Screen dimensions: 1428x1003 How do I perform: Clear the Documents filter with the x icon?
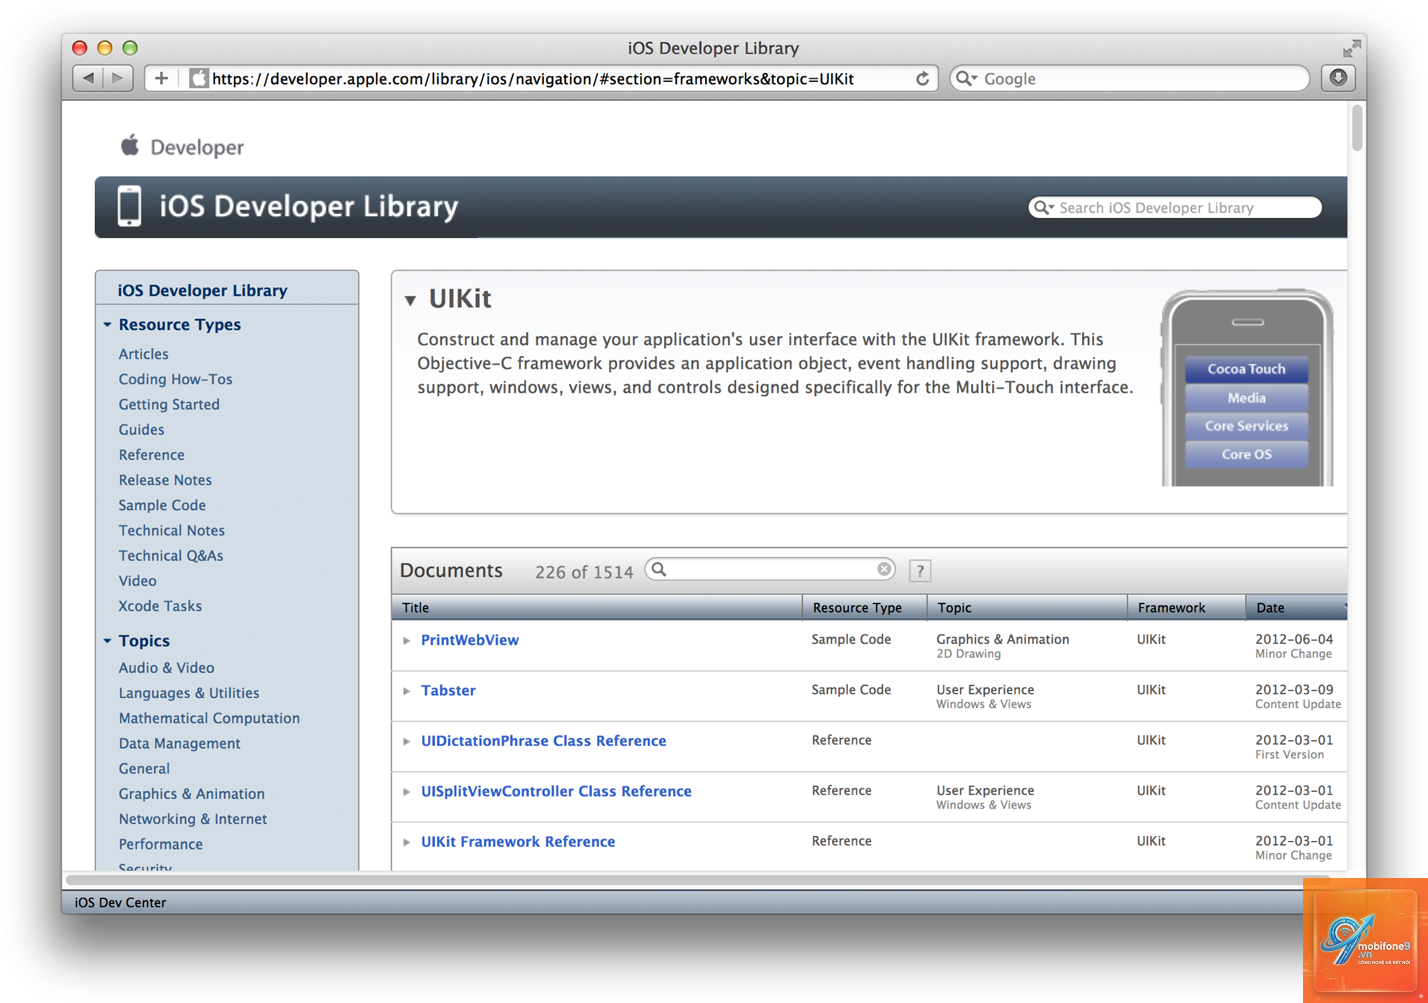(x=884, y=569)
